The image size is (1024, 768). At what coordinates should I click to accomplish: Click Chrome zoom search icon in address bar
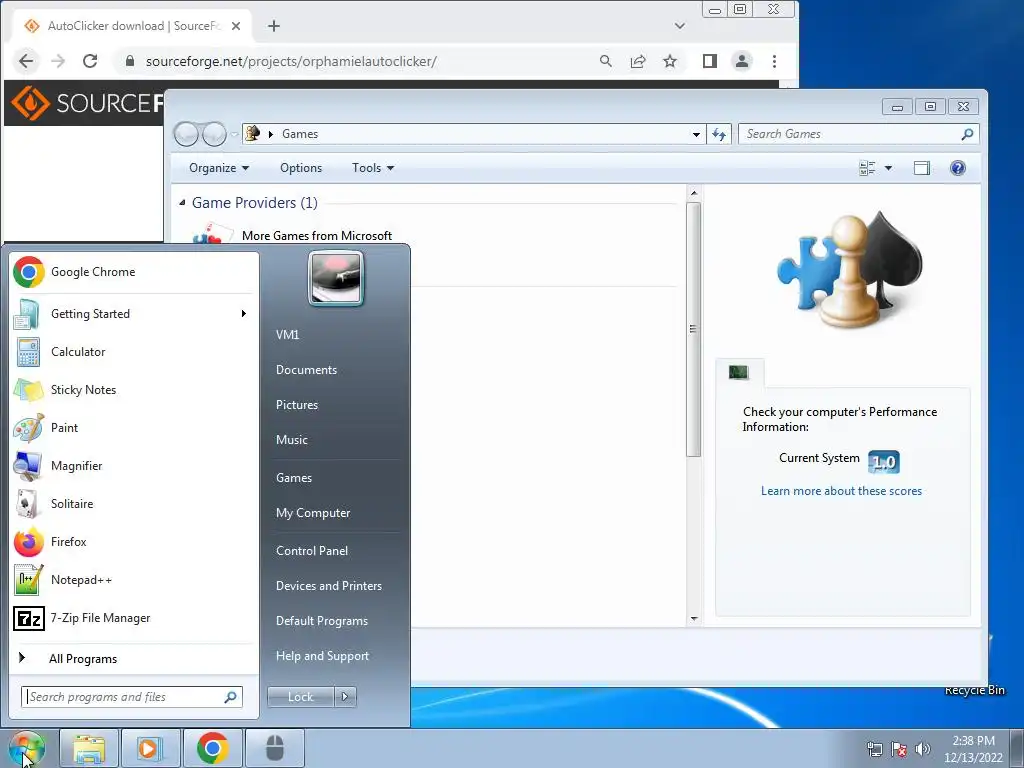(606, 61)
